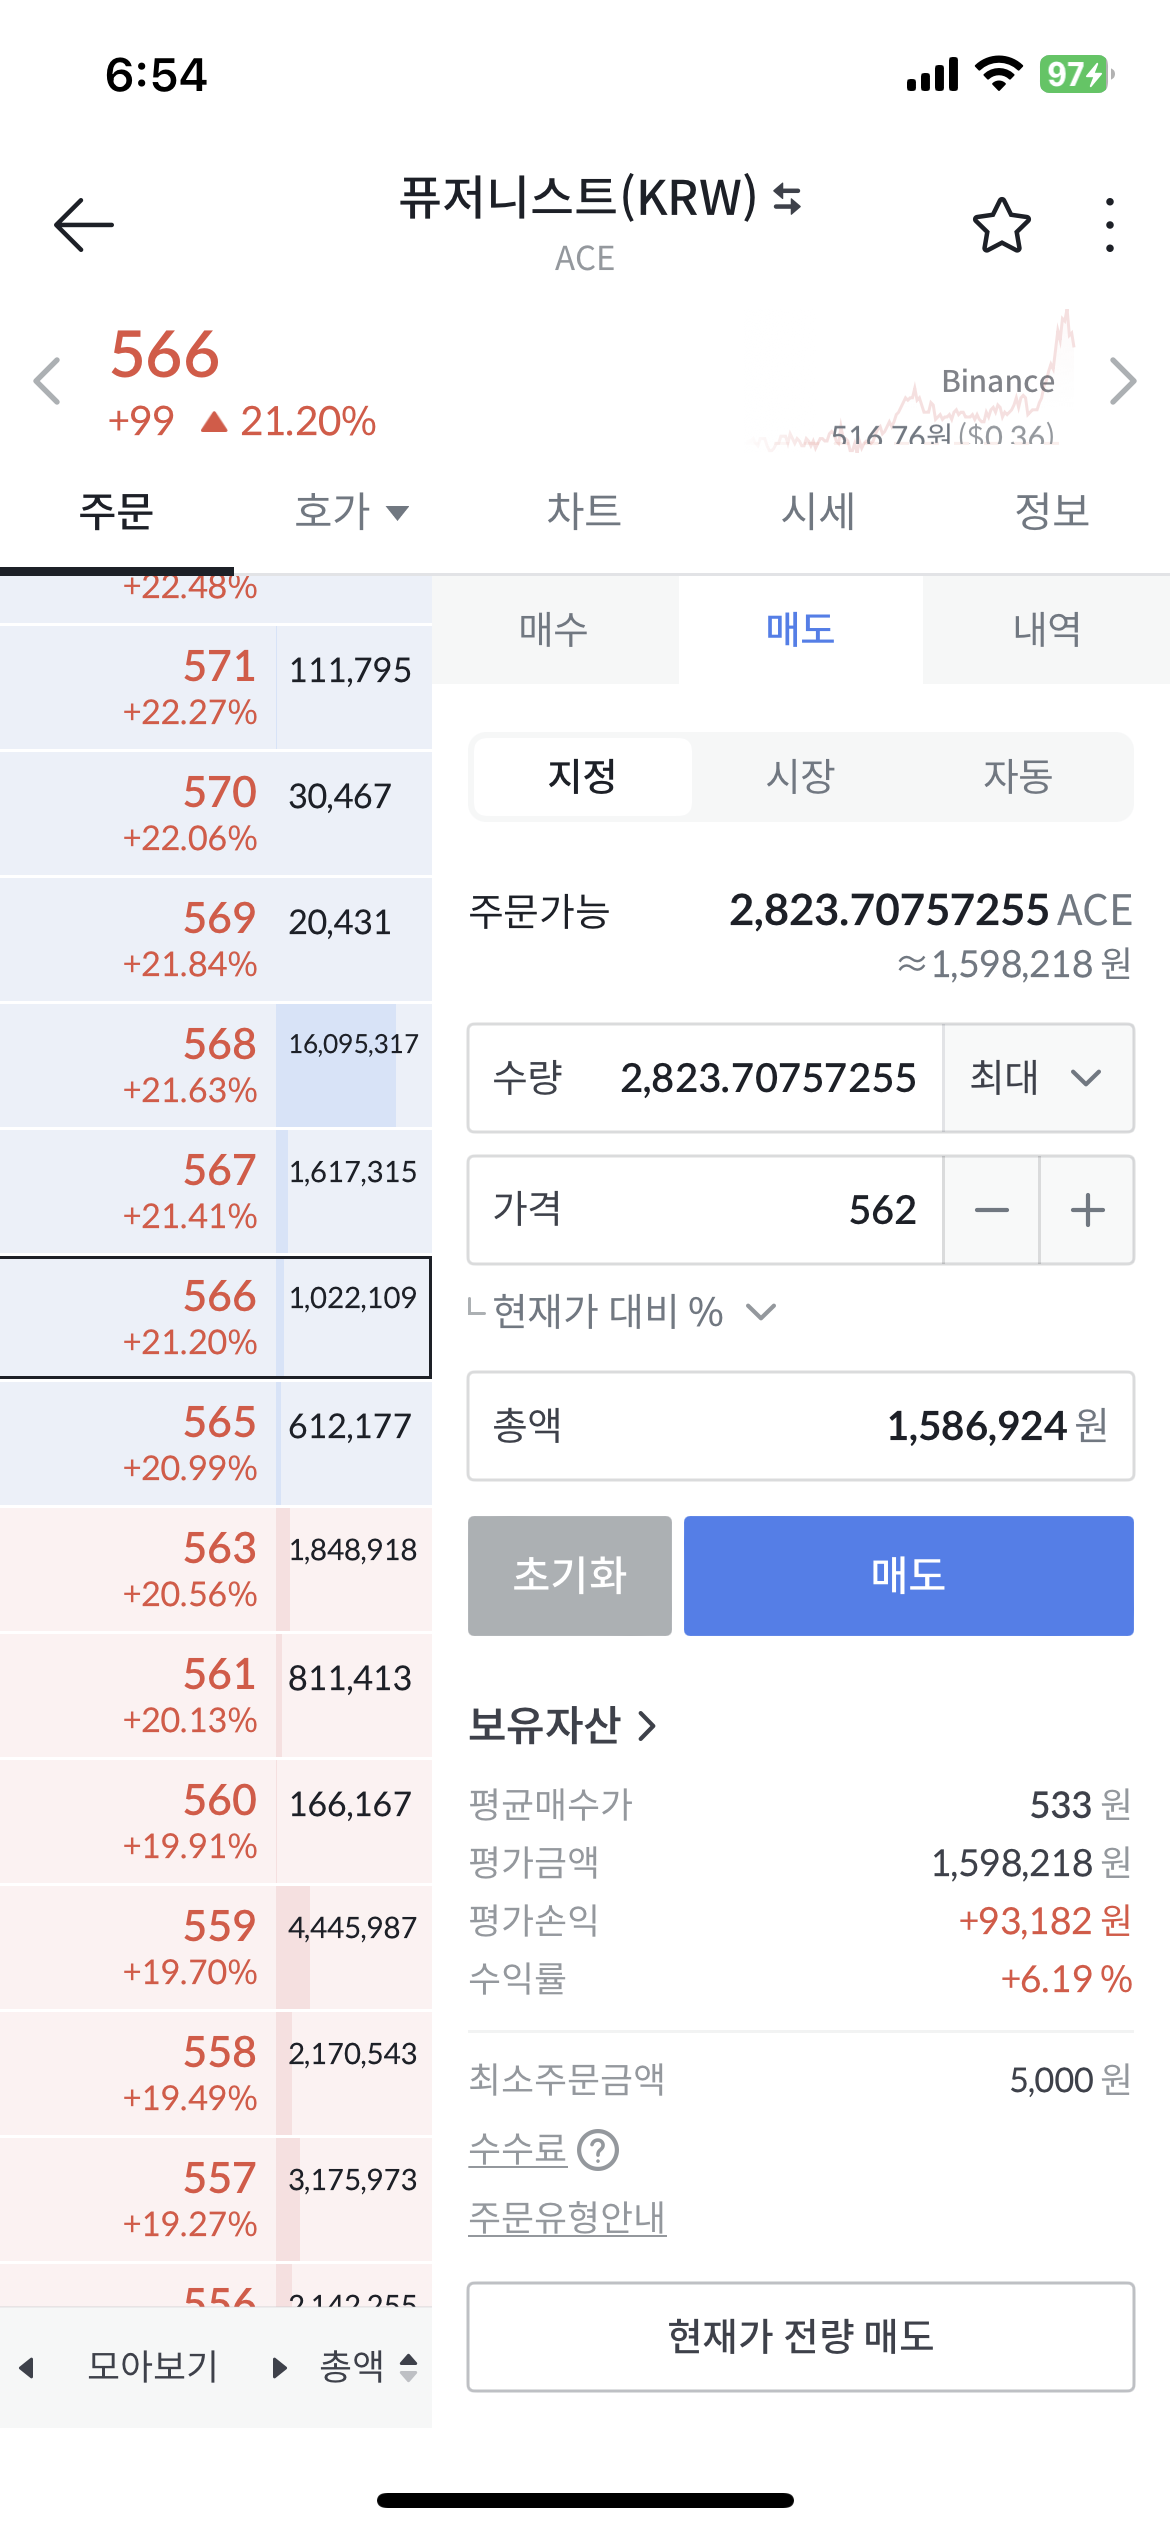Open the three-dot more options menu

[x=1109, y=225]
